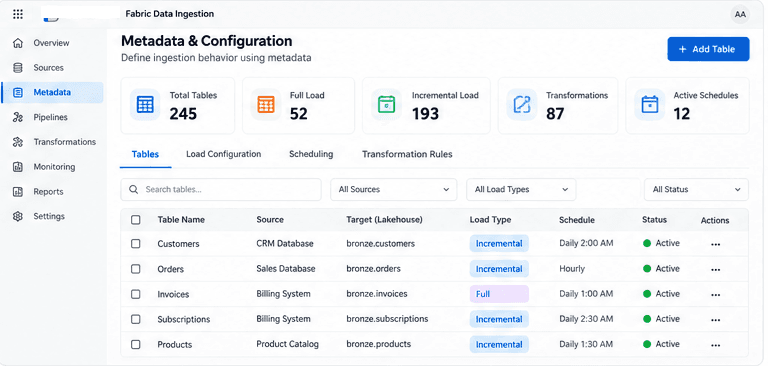768x366 pixels.
Task: Click the 'Hourly' schedule cell
Action: pyautogui.click(x=572, y=269)
